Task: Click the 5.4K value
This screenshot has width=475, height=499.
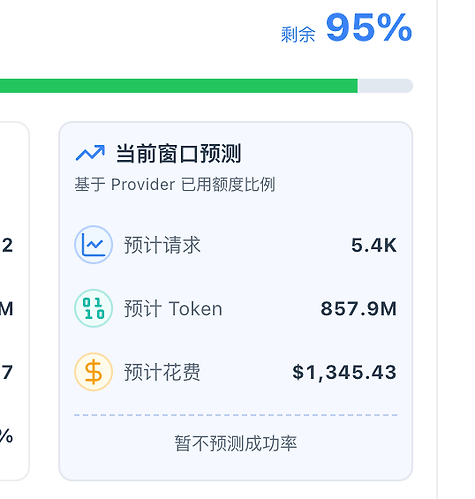Action: 374,245
